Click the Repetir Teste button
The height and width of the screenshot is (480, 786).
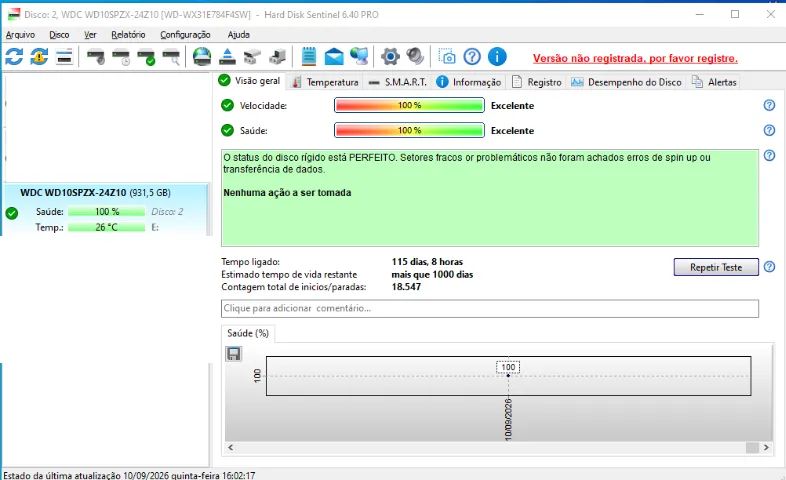[716, 267]
